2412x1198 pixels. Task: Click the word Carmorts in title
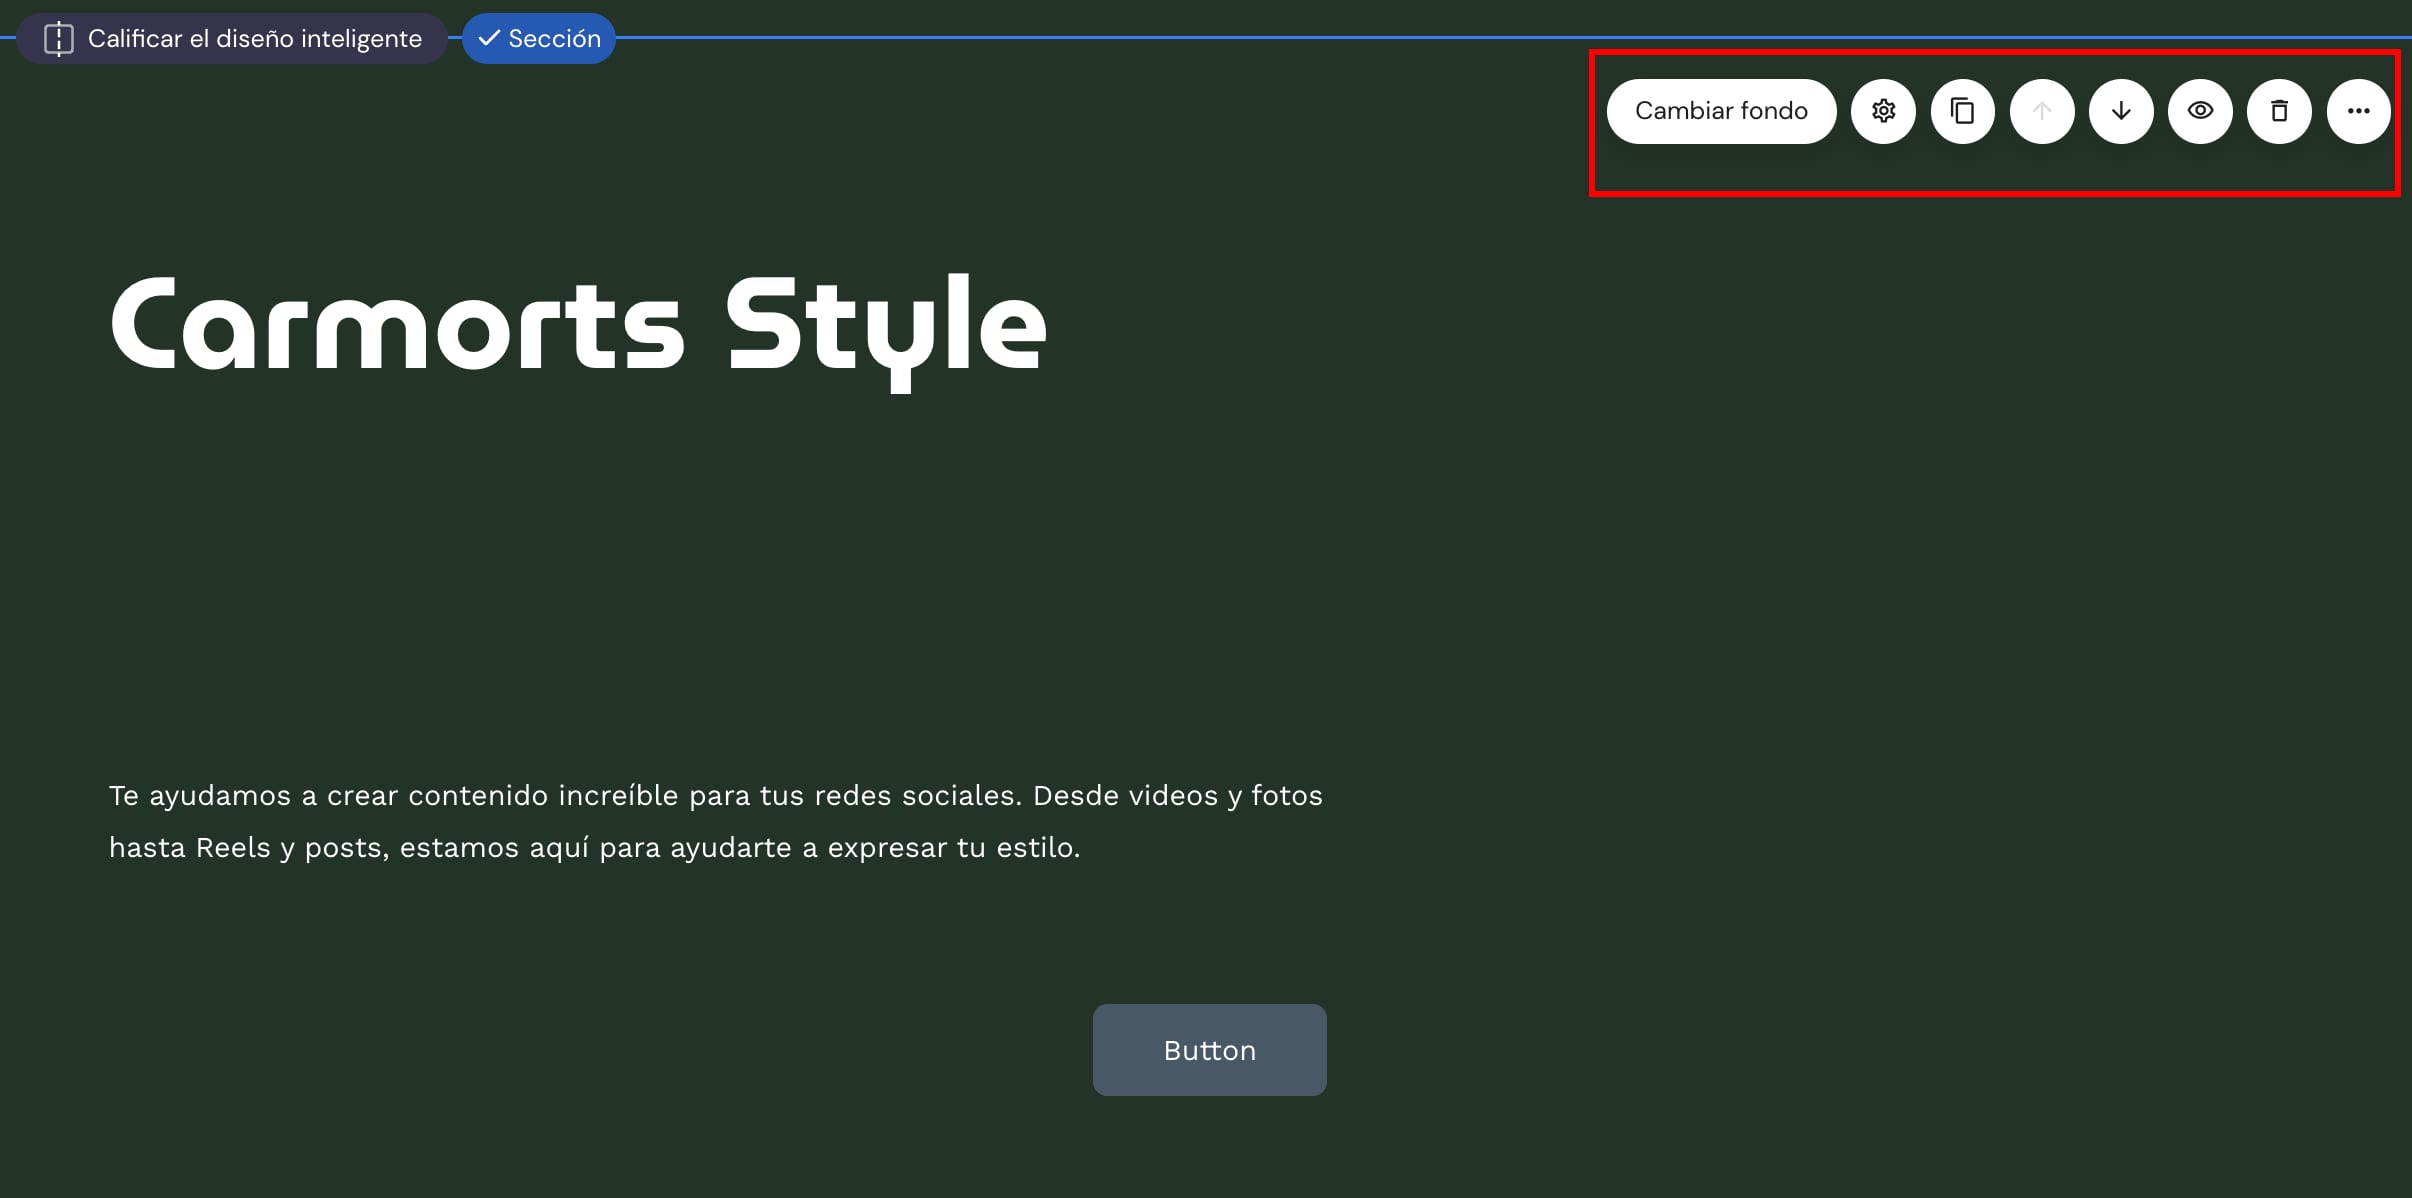397,326
